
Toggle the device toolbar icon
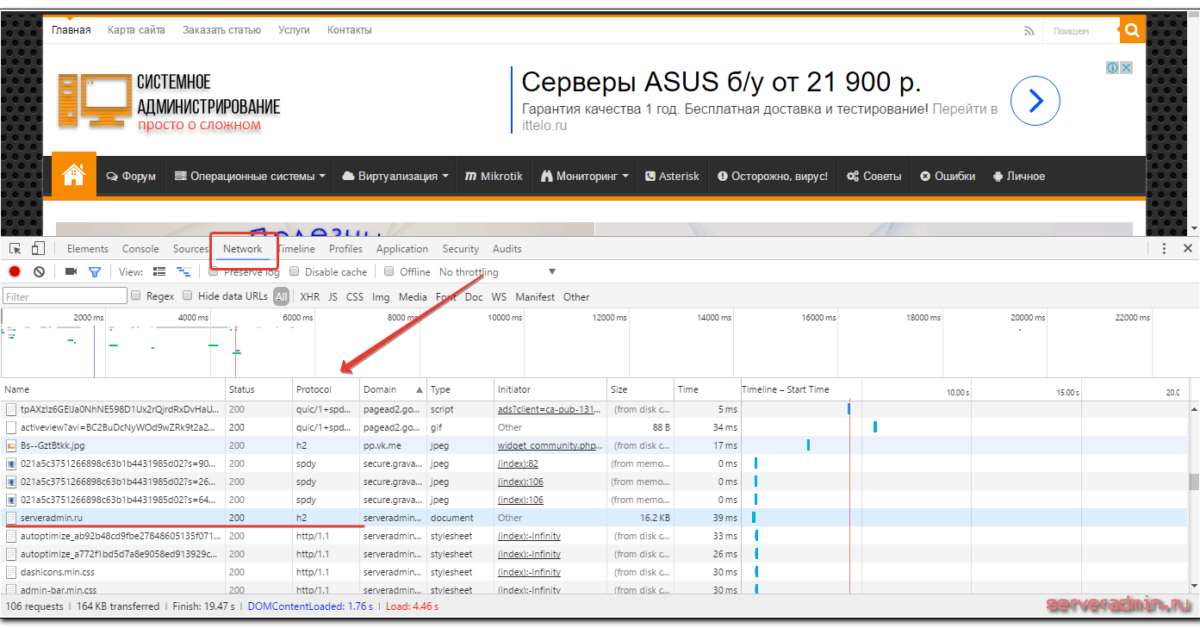pyautogui.click(x=38, y=248)
